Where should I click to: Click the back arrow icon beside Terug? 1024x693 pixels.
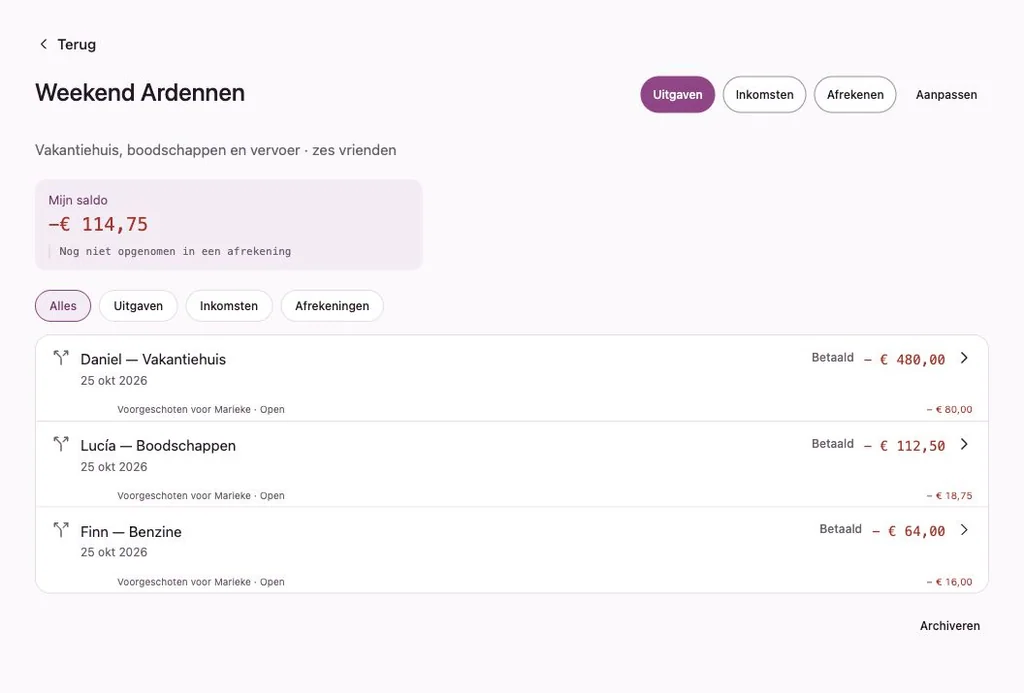tap(43, 44)
